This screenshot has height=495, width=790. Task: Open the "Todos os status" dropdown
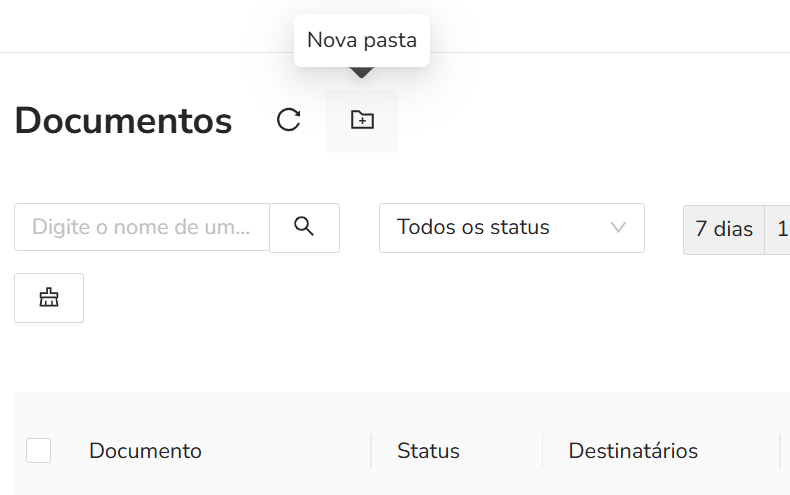(511, 227)
